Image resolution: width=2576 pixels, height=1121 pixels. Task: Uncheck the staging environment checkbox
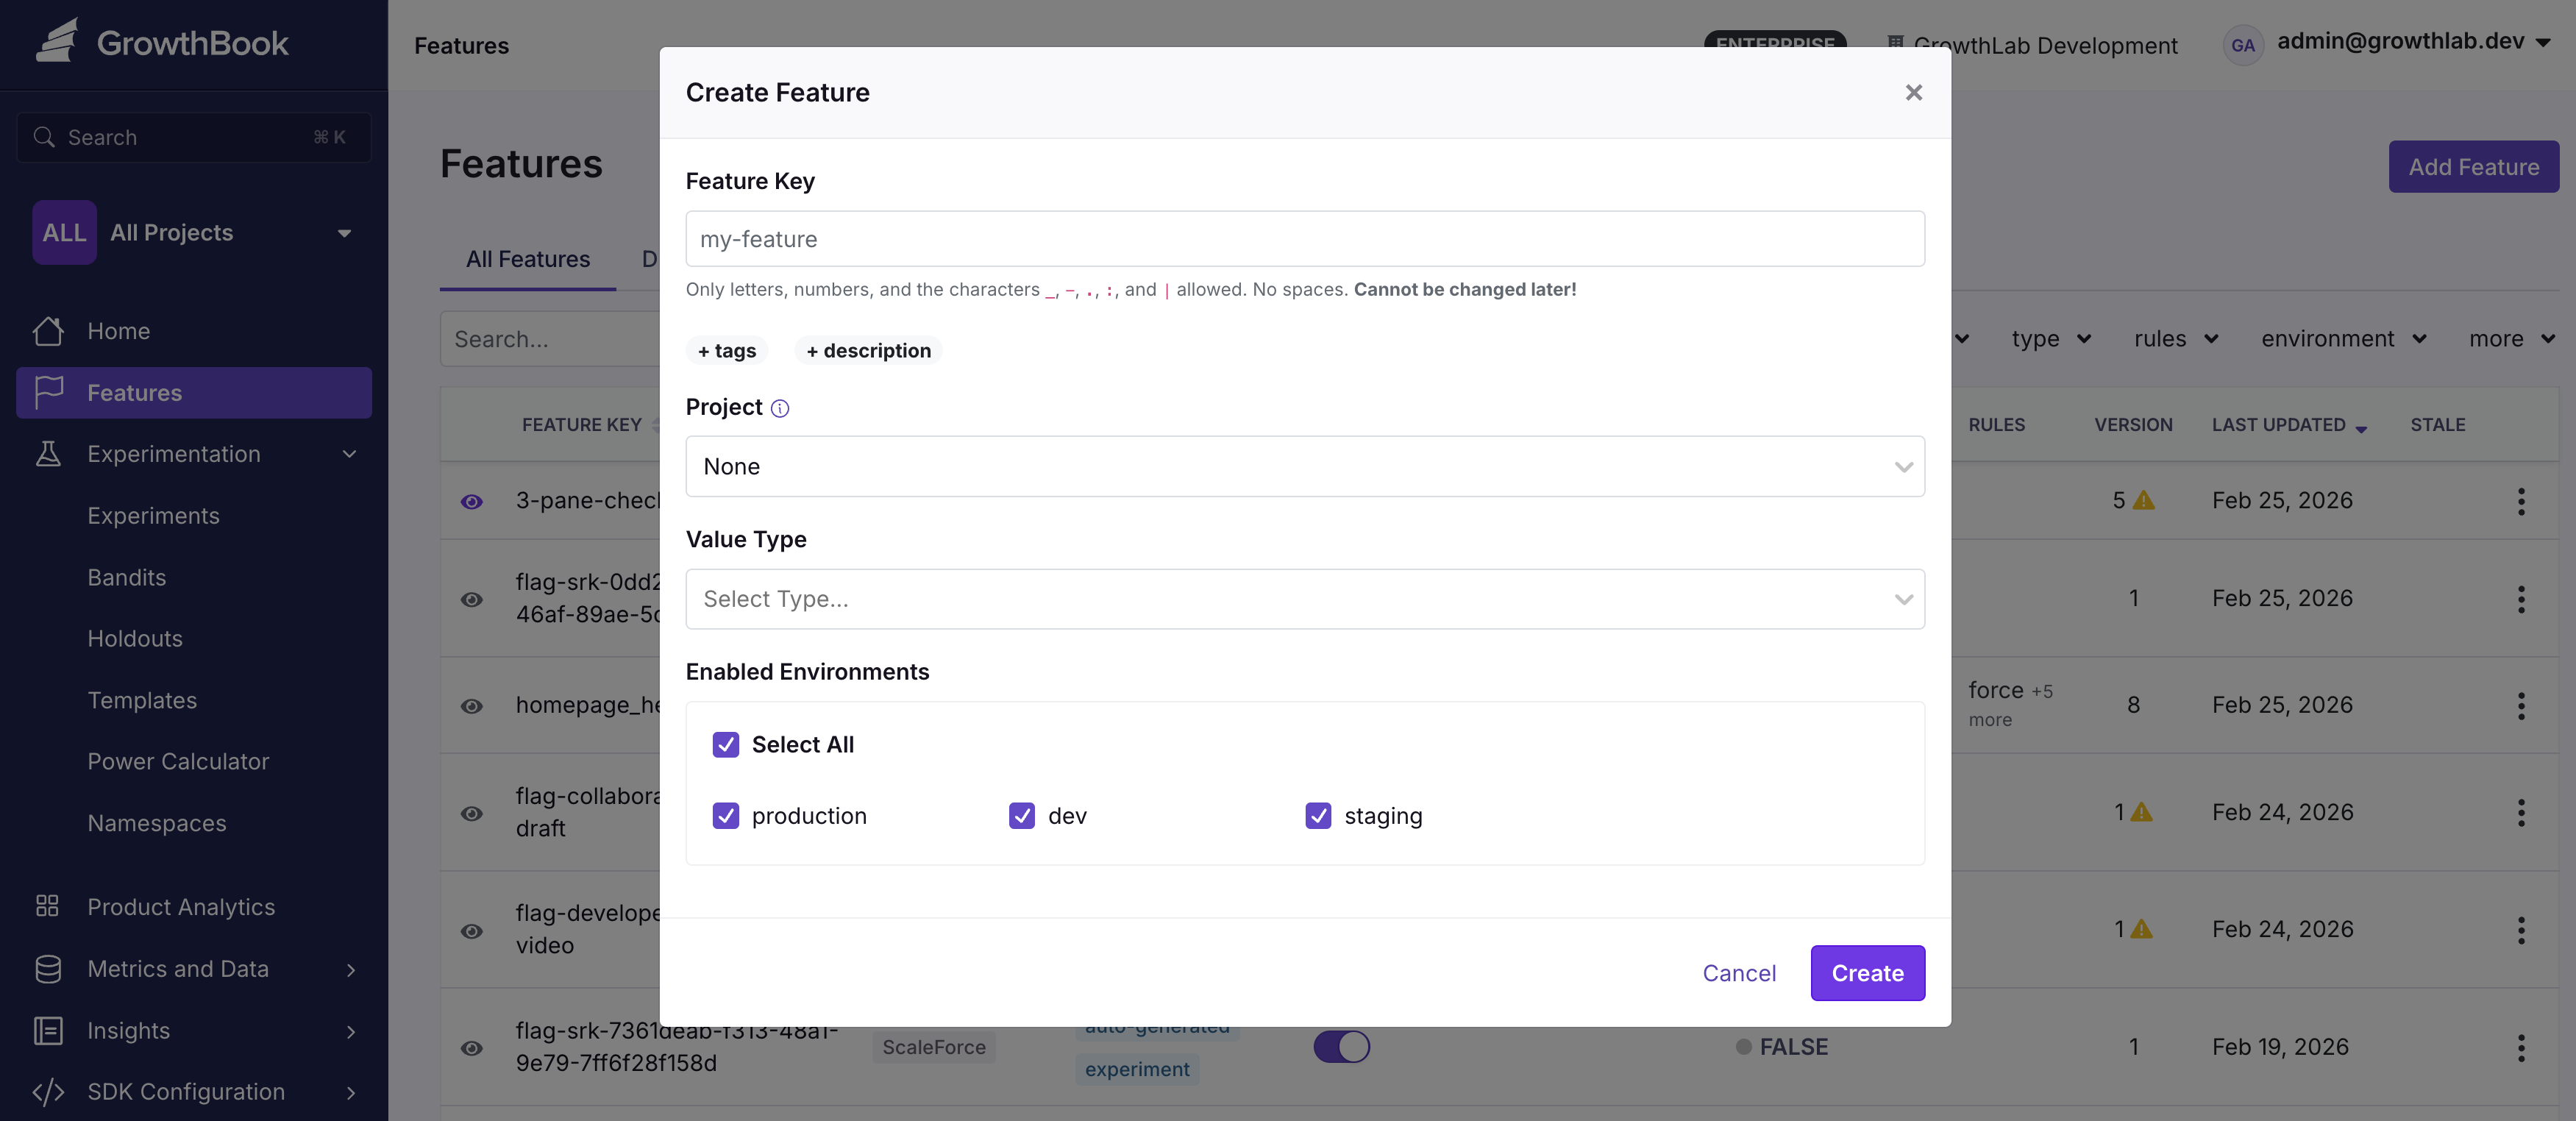point(1319,816)
